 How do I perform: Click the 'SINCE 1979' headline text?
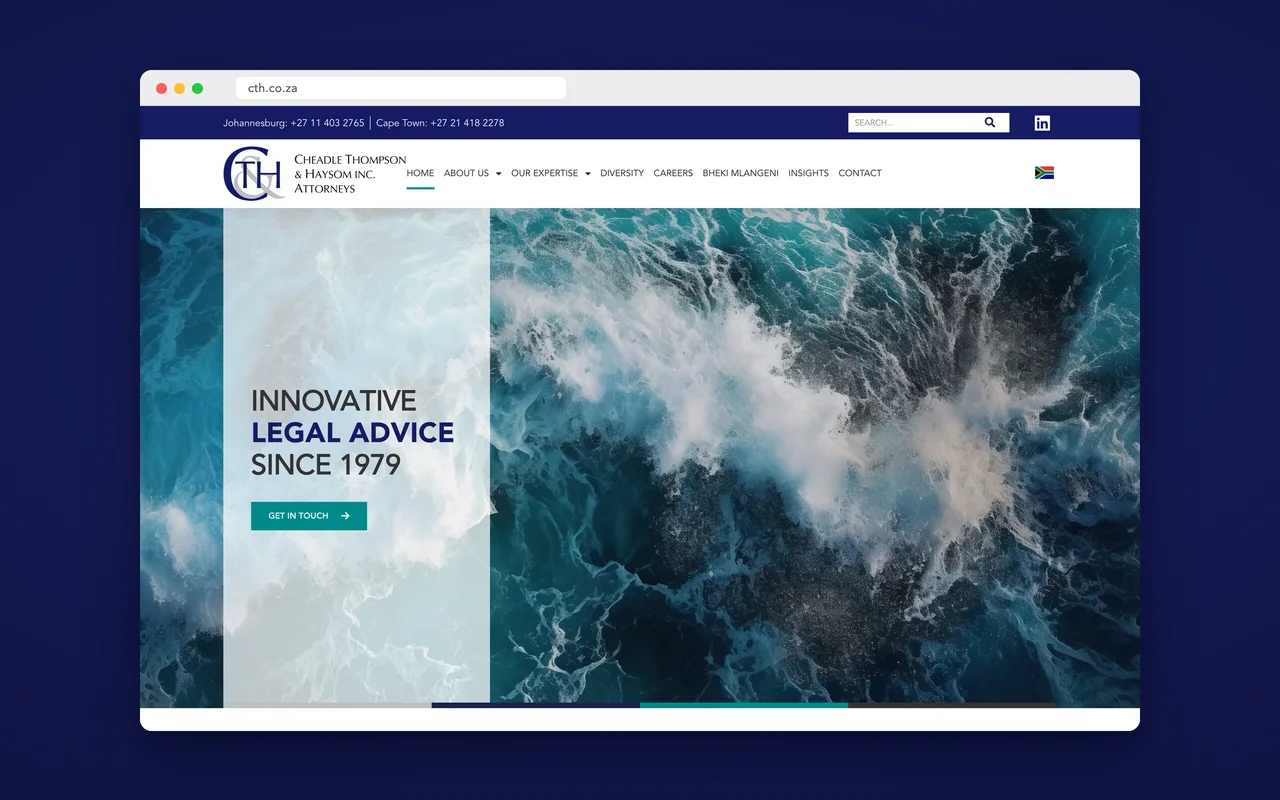pos(326,465)
